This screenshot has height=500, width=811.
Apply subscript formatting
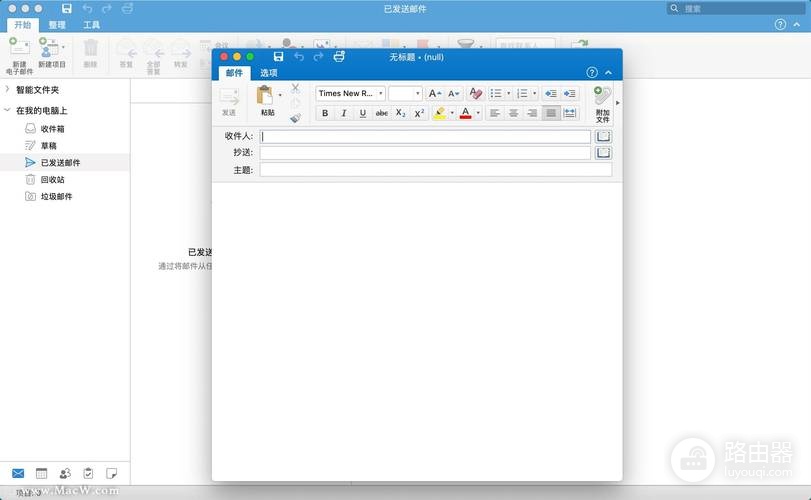click(x=401, y=113)
